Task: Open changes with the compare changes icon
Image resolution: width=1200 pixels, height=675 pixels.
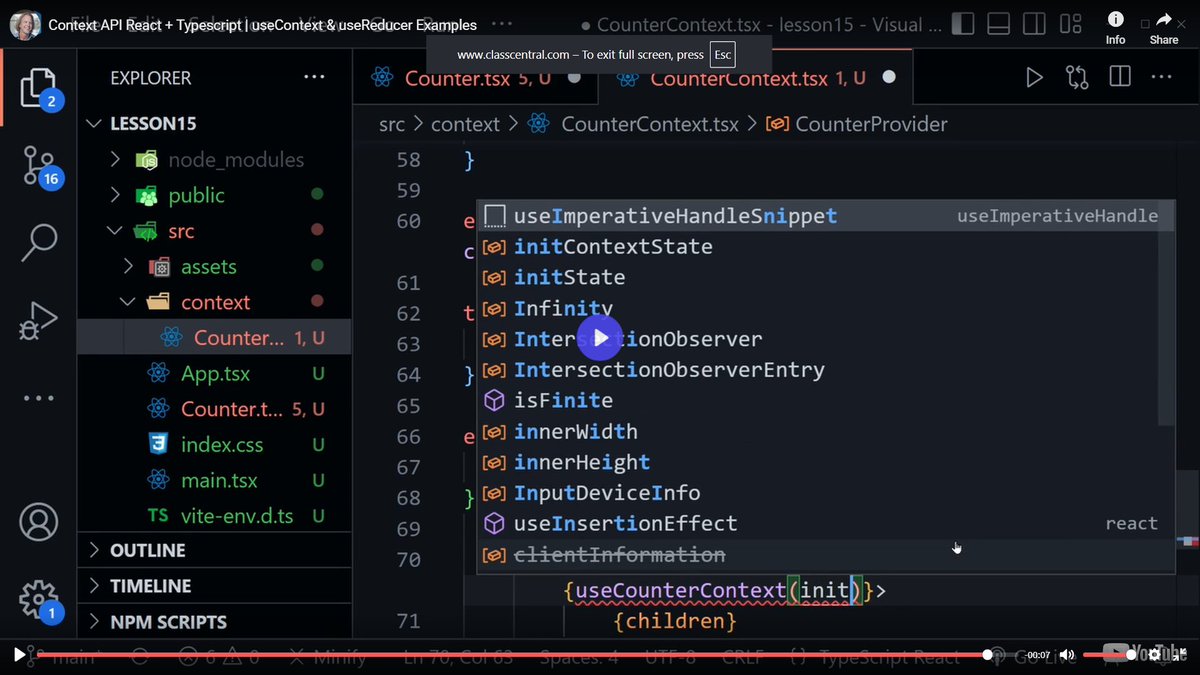Action: click(x=1077, y=77)
